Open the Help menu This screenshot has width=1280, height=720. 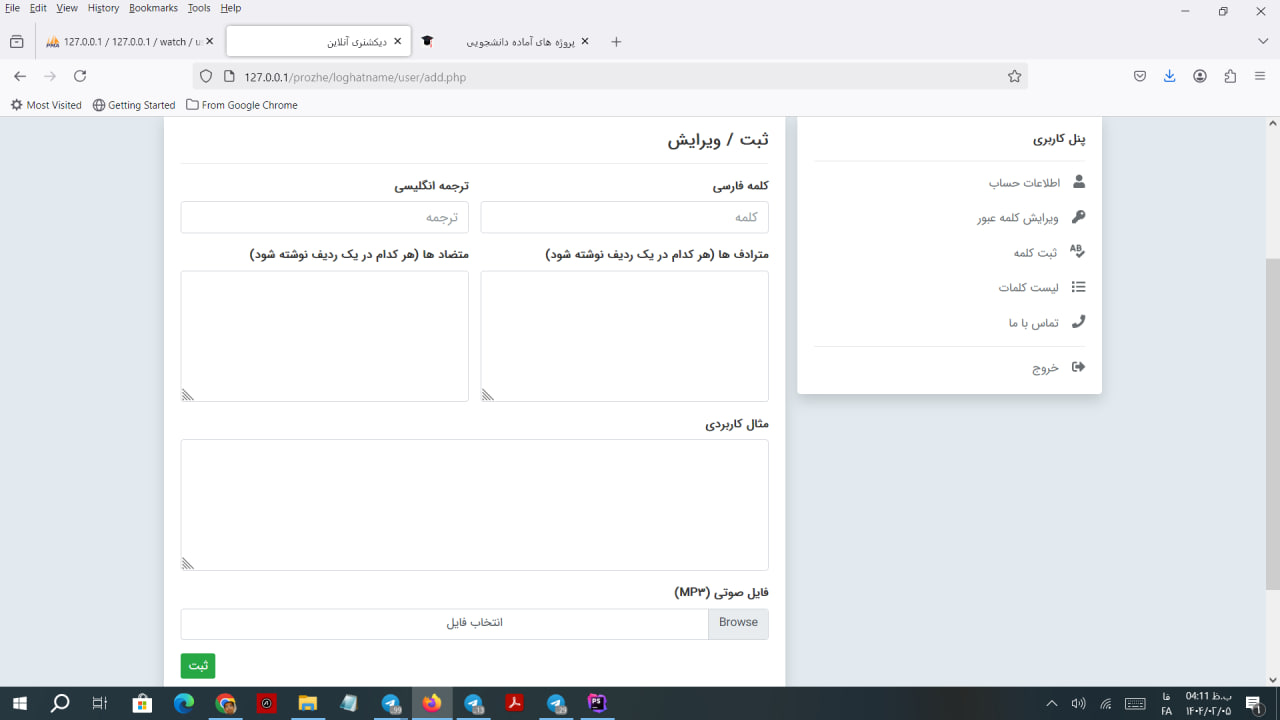[231, 8]
